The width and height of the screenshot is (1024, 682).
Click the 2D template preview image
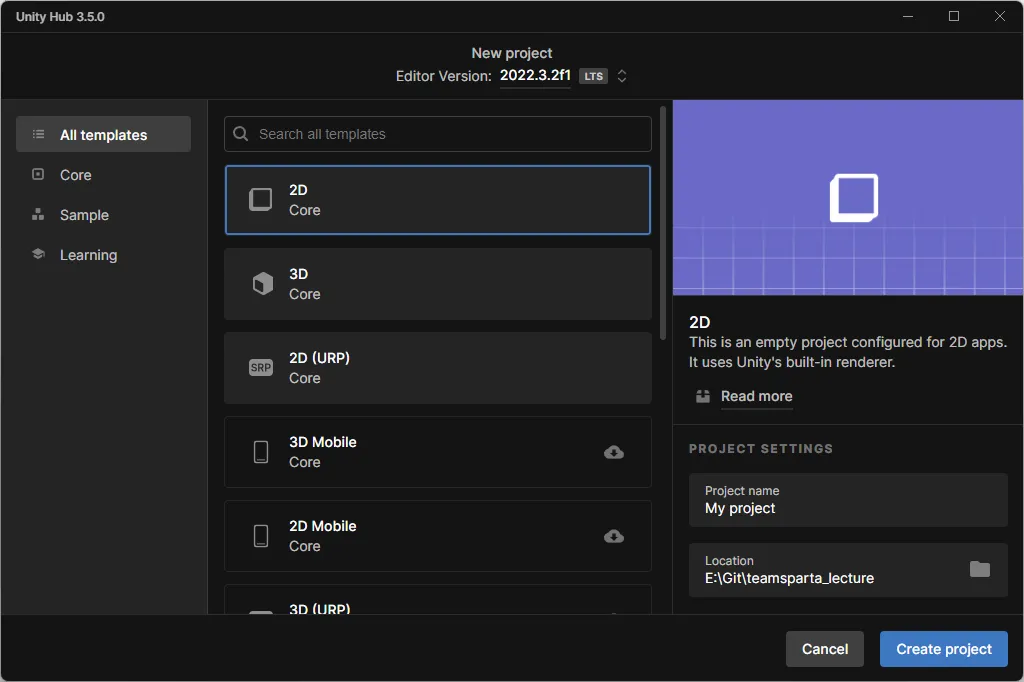click(x=848, y=197)
